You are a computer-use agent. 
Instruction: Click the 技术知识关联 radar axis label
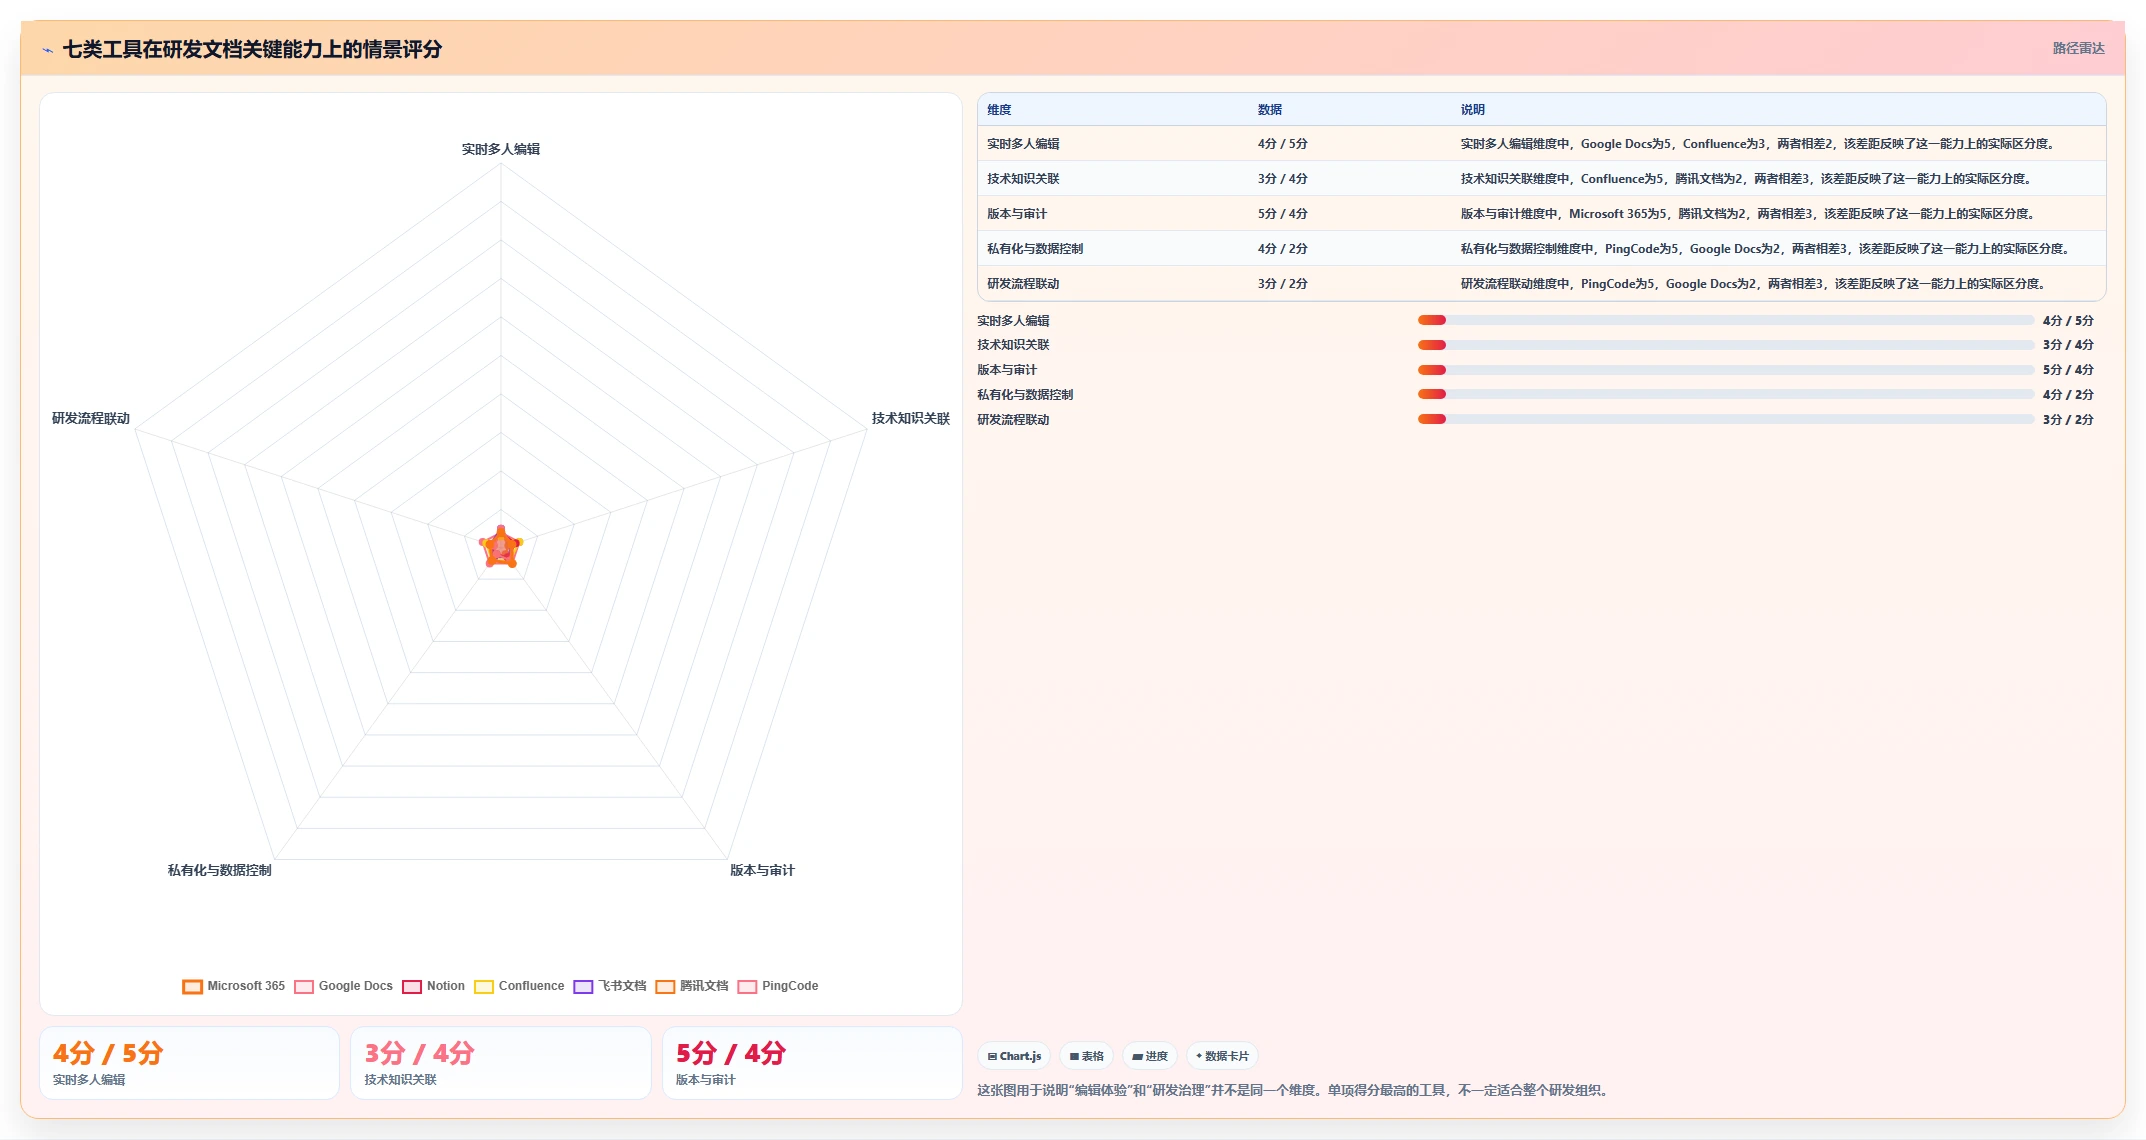(911, 418)
